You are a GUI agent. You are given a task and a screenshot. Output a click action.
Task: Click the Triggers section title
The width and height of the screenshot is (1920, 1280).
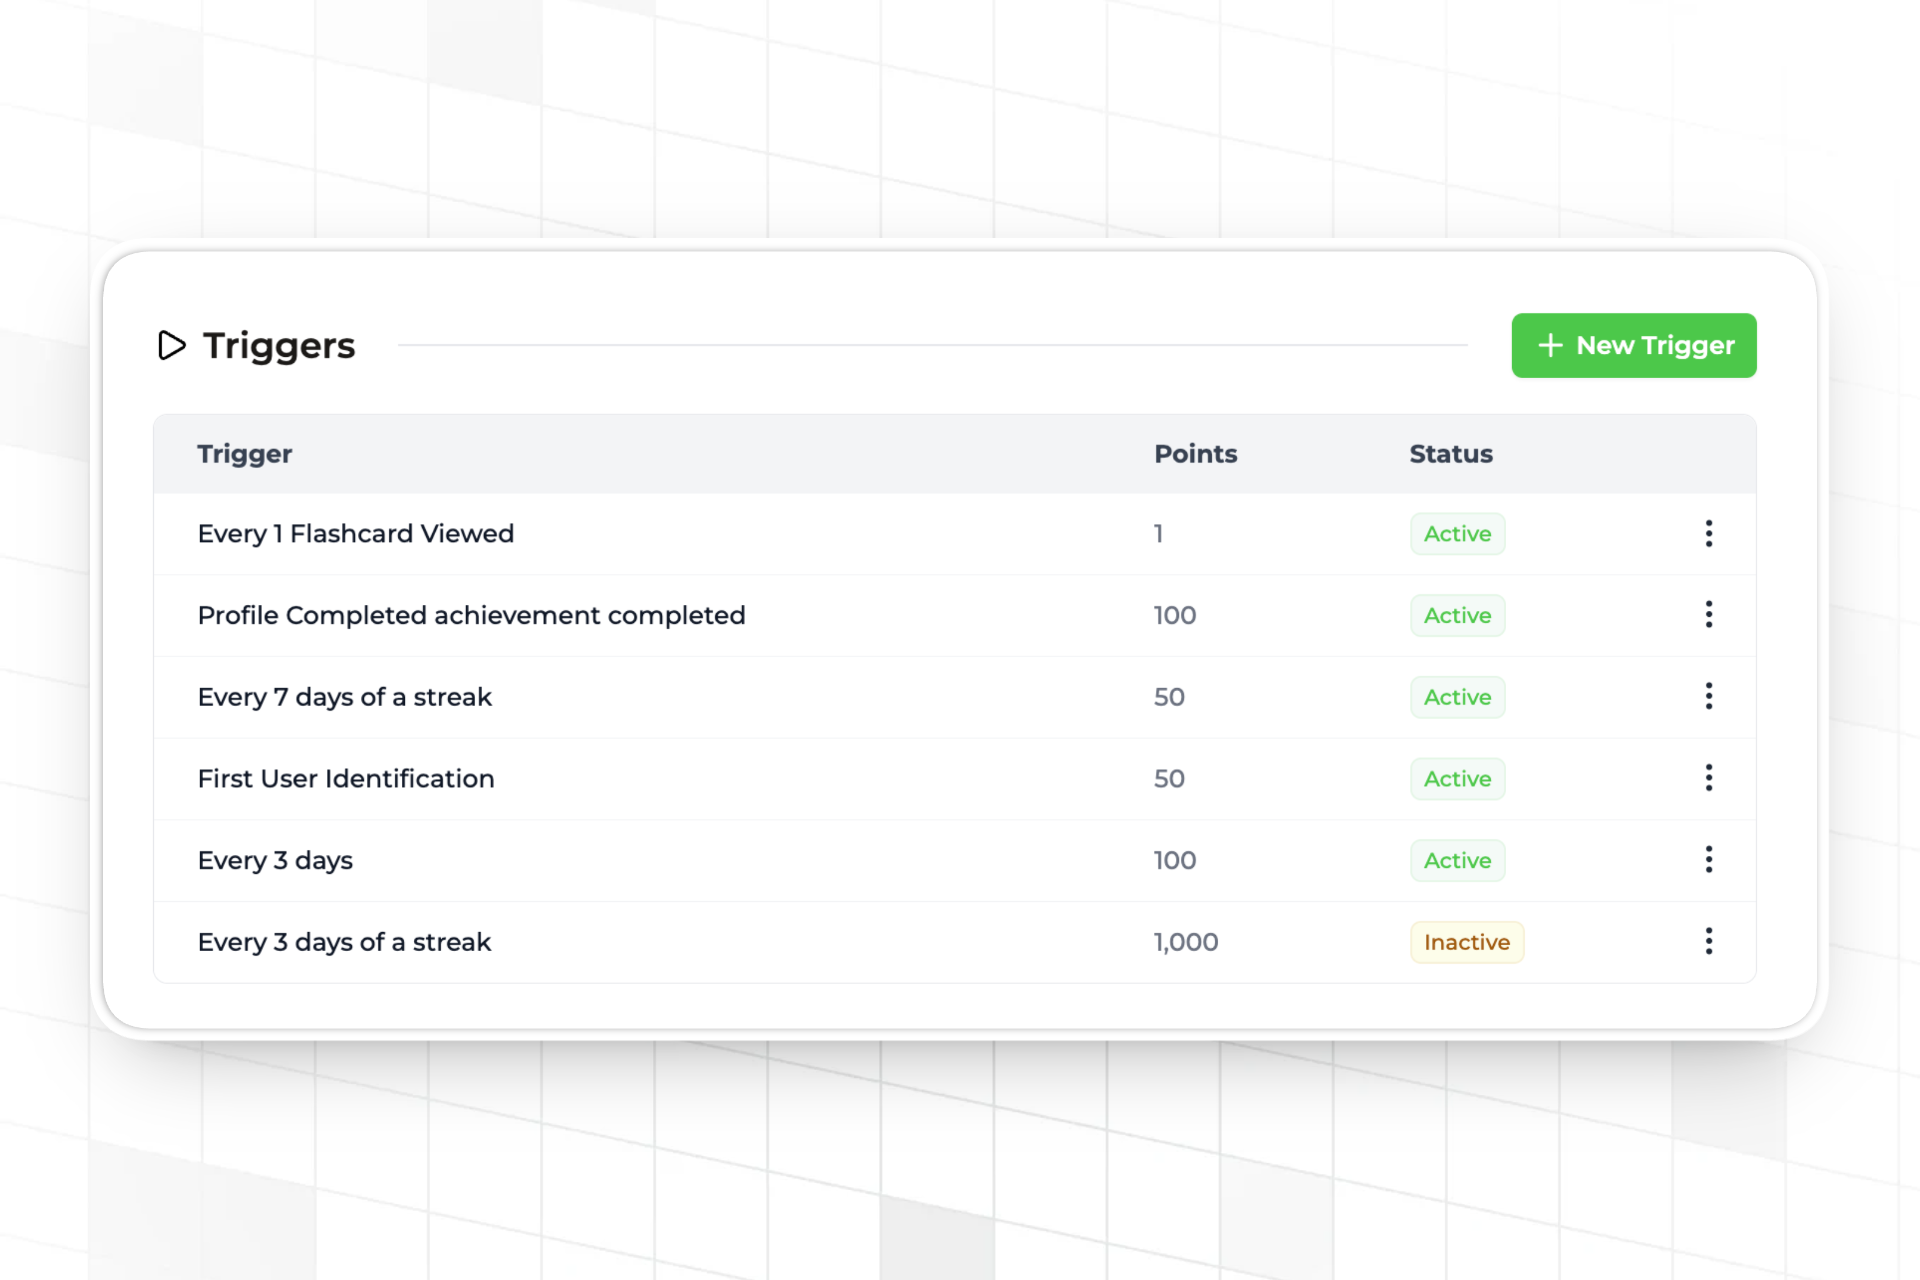click(x=279, y=345)
